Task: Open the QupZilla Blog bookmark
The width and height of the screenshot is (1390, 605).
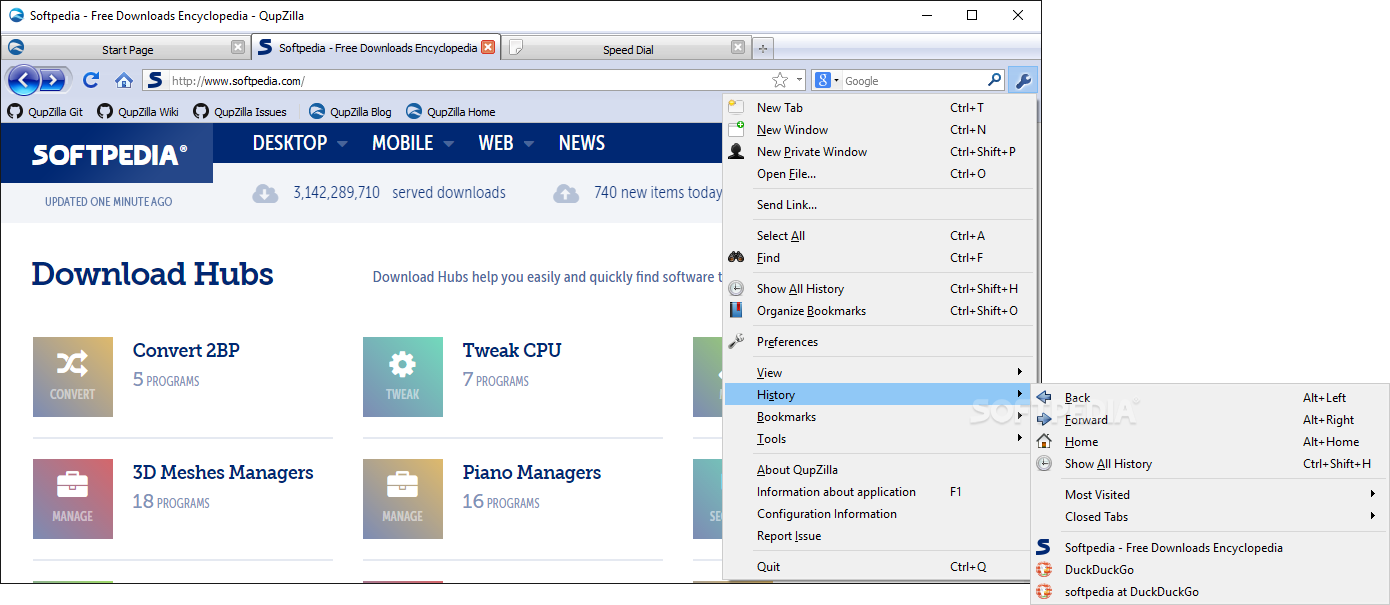Action: (350, 112)
